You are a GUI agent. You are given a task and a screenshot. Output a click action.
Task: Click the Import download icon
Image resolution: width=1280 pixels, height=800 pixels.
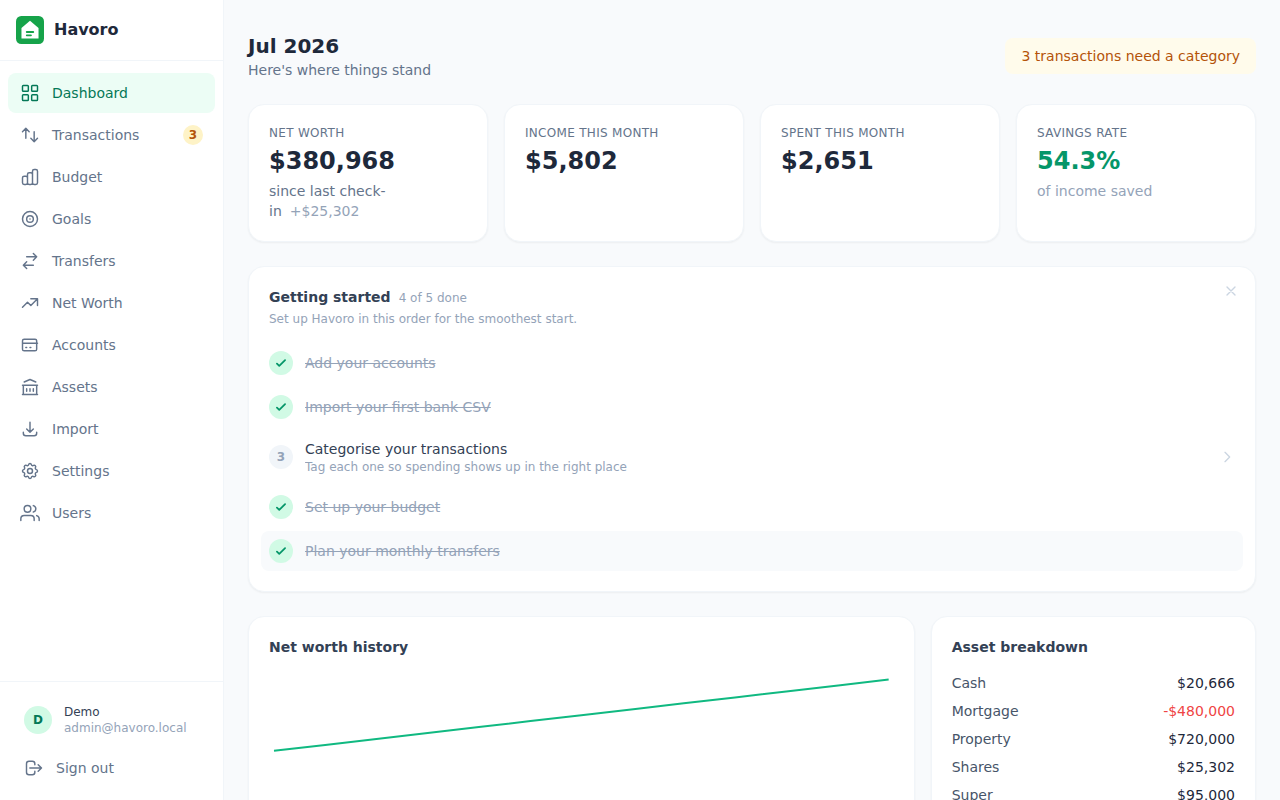pyautogui.click(x=30, y=429)
